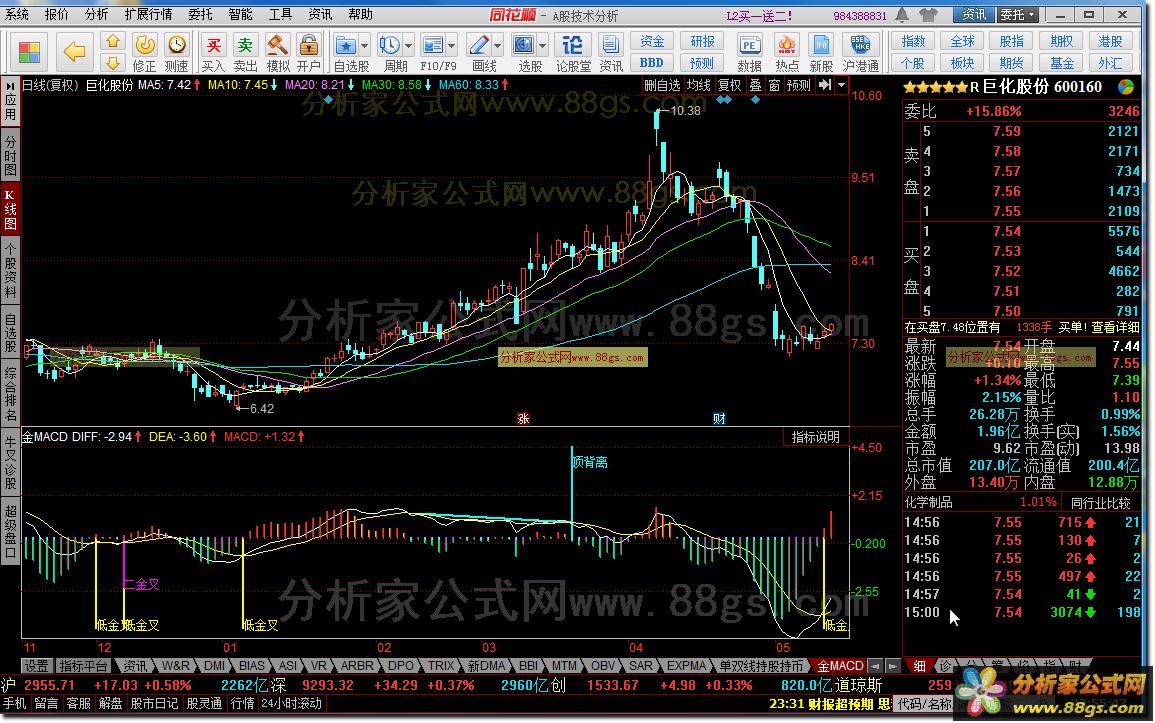The image size is (1155, 723).
Task: Open the 新股 IPO icon
Action: click(821, 52)
